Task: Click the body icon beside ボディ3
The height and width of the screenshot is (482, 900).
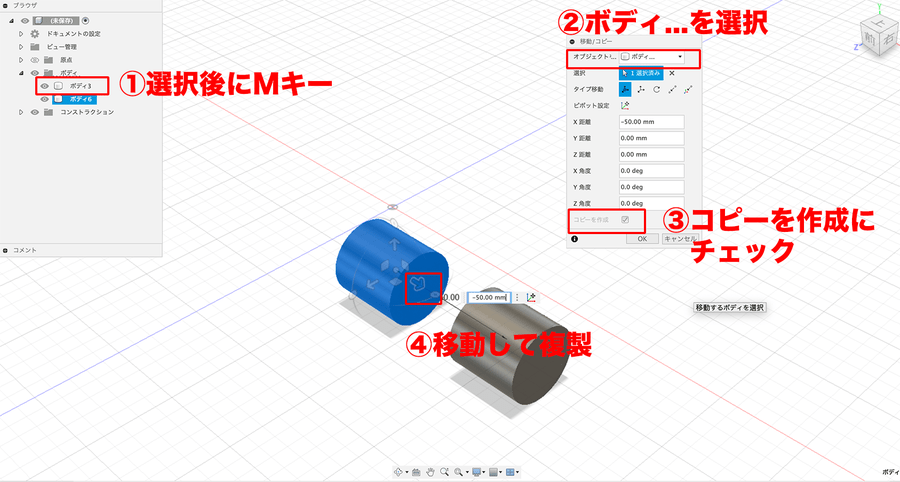Action: tap(58, 86)
